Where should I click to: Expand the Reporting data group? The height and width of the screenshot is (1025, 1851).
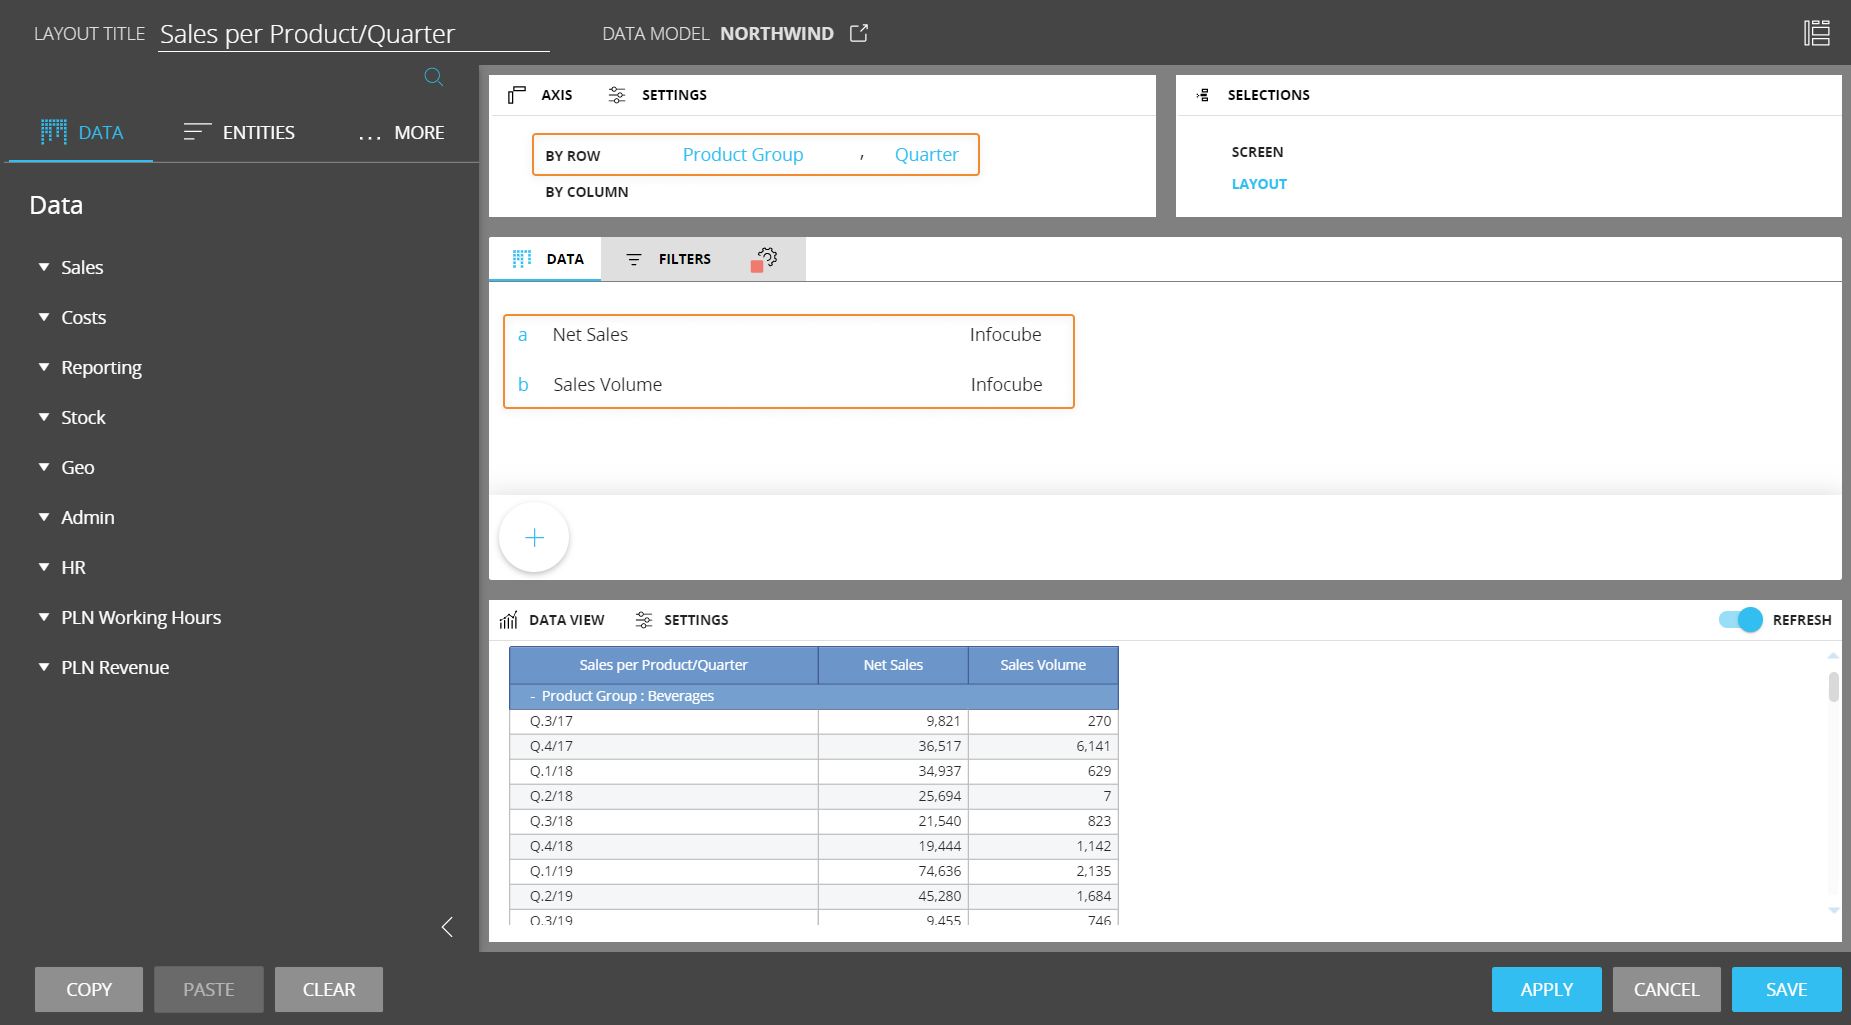tap(44, 367)
